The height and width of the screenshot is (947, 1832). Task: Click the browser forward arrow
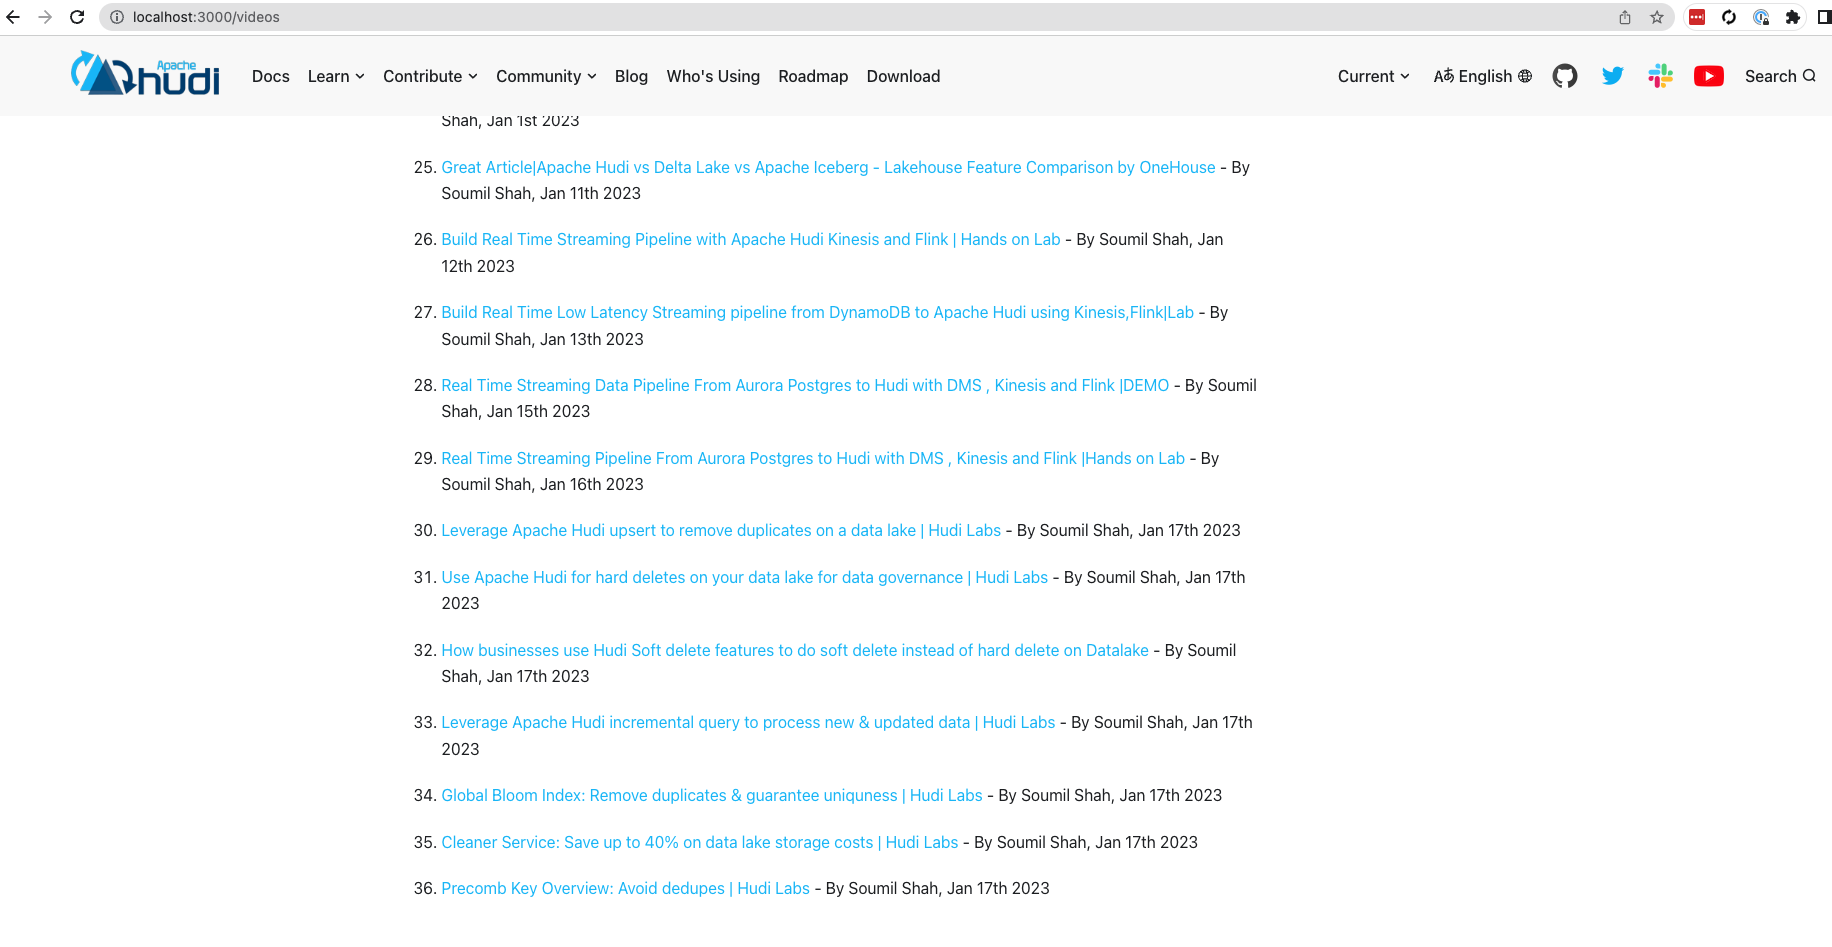point(45,17)
